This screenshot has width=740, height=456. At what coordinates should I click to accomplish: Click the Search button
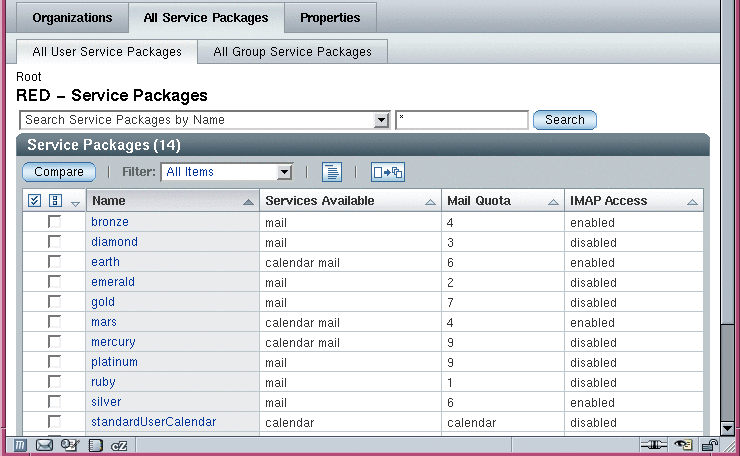[x=565, y=120]
